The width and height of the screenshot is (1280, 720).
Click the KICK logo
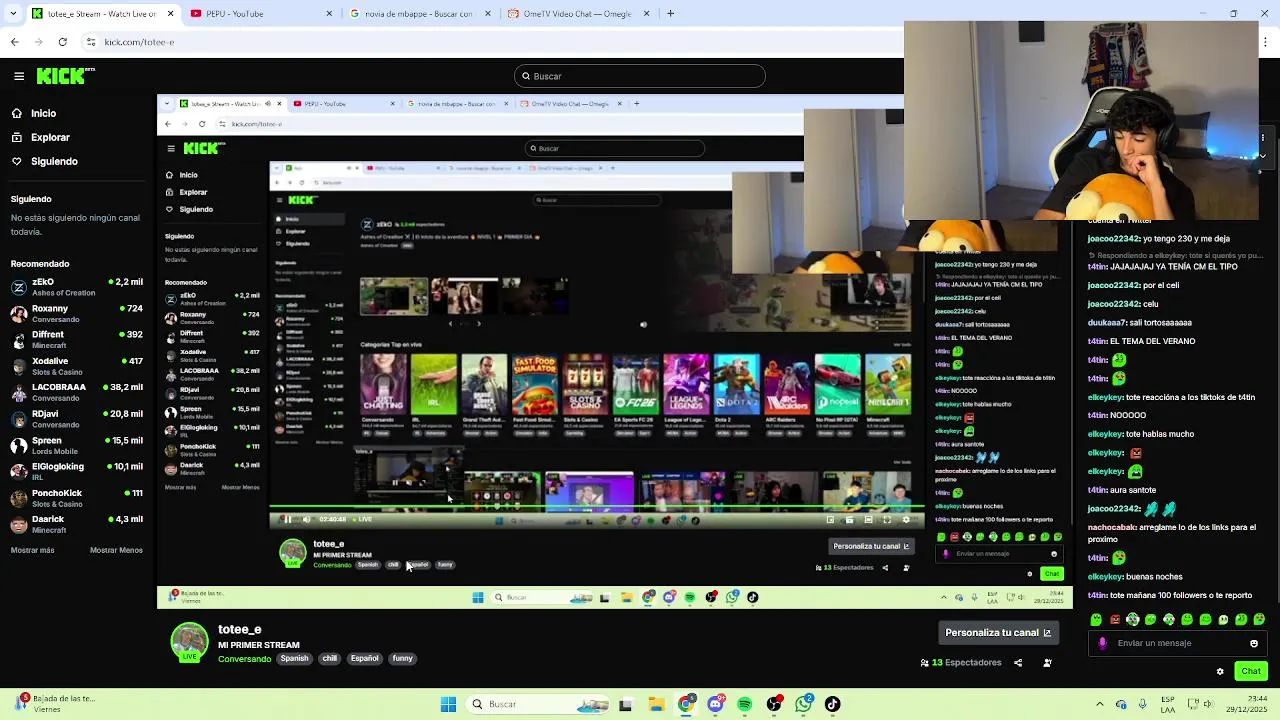point(65,76)
